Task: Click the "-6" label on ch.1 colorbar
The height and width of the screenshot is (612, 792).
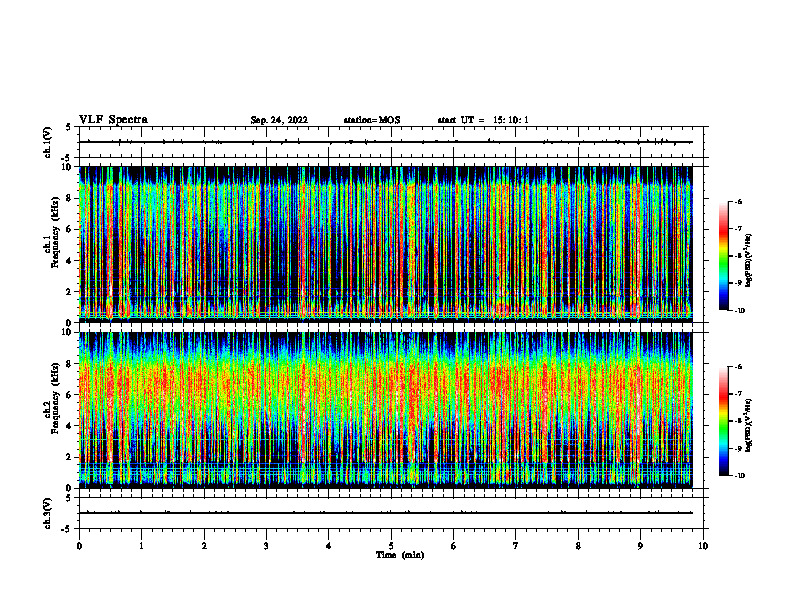Action: click(738, 201)
